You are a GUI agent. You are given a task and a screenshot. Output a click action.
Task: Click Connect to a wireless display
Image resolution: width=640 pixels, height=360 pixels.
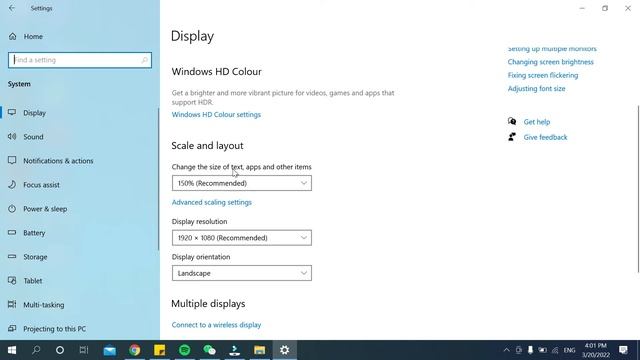click(216, 325)
